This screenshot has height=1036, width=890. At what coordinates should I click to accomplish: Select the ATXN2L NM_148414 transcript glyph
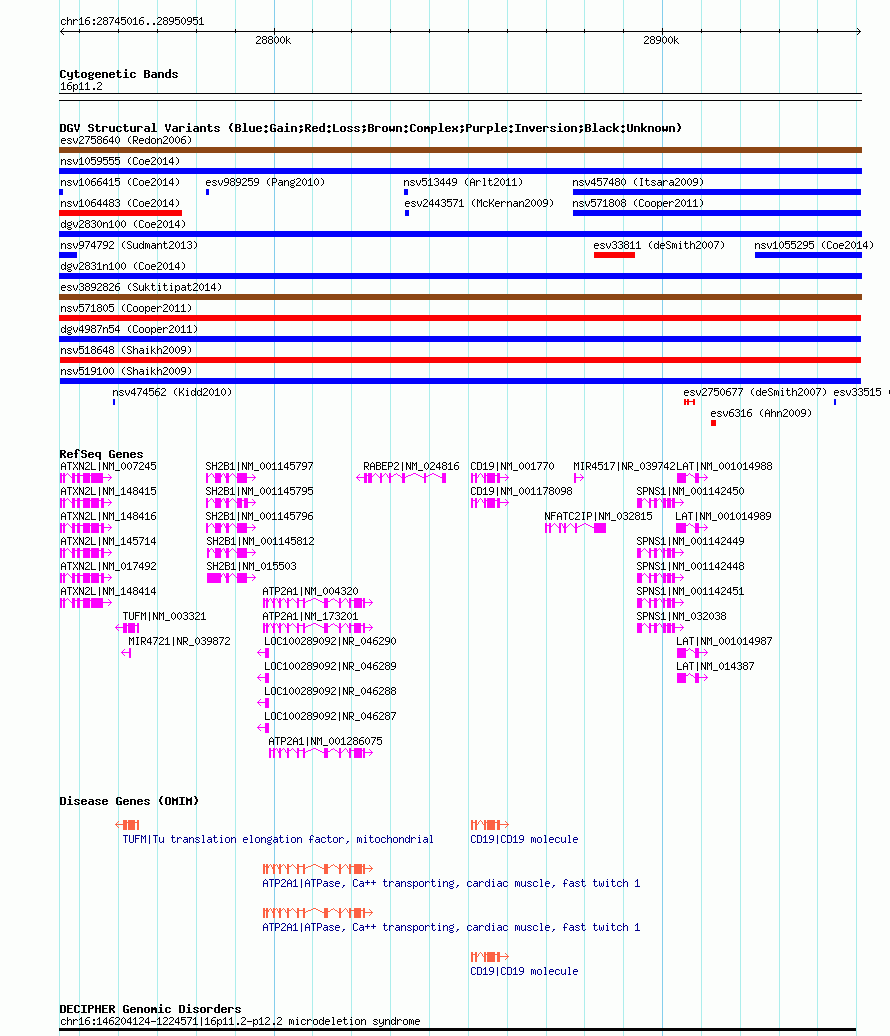tap(86, 603)
